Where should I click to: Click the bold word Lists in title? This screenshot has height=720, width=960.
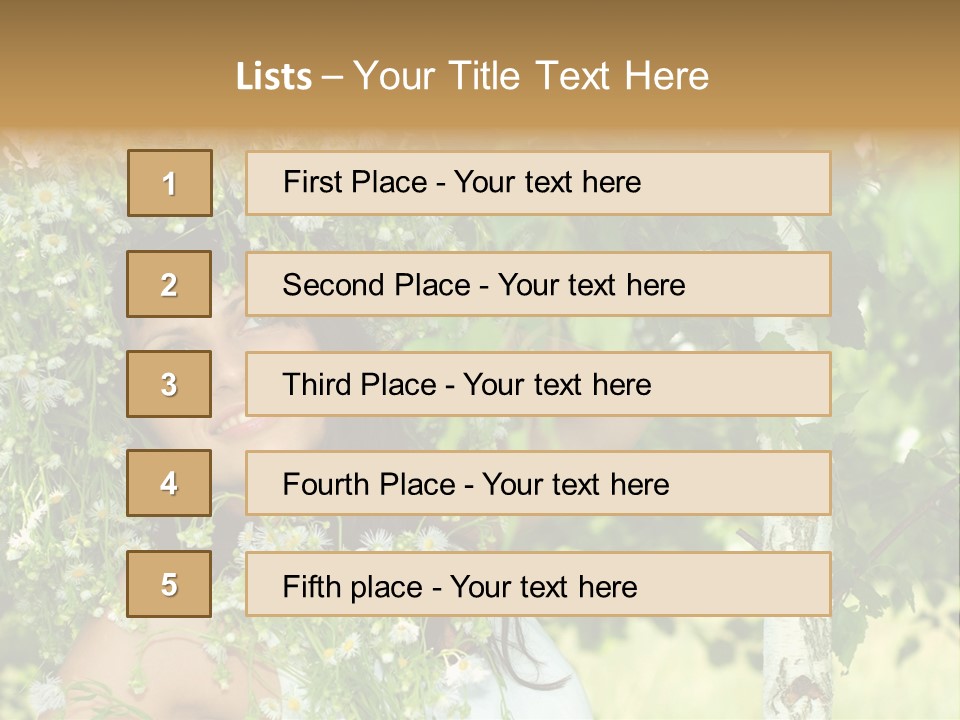pos(273,77)
